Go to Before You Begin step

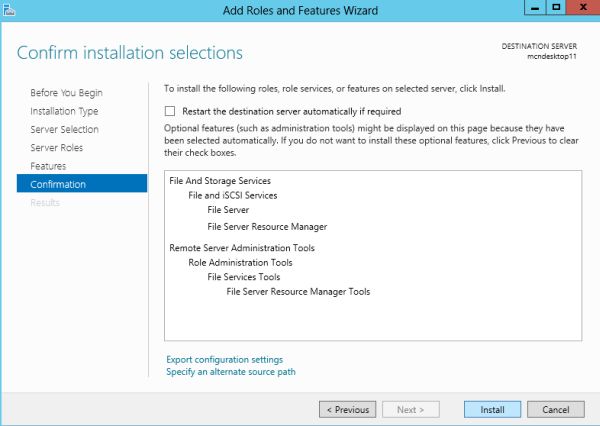(66, 93)
